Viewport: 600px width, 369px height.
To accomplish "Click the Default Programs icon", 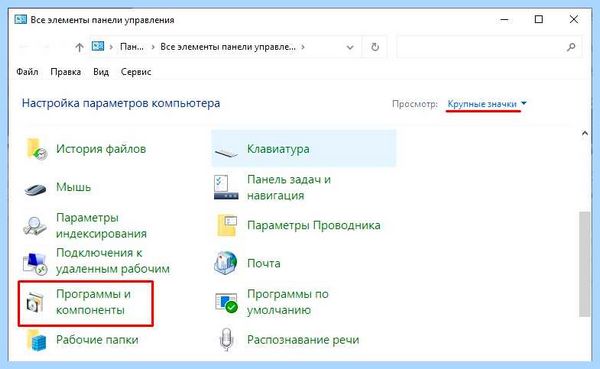I will tap(226, 302).
